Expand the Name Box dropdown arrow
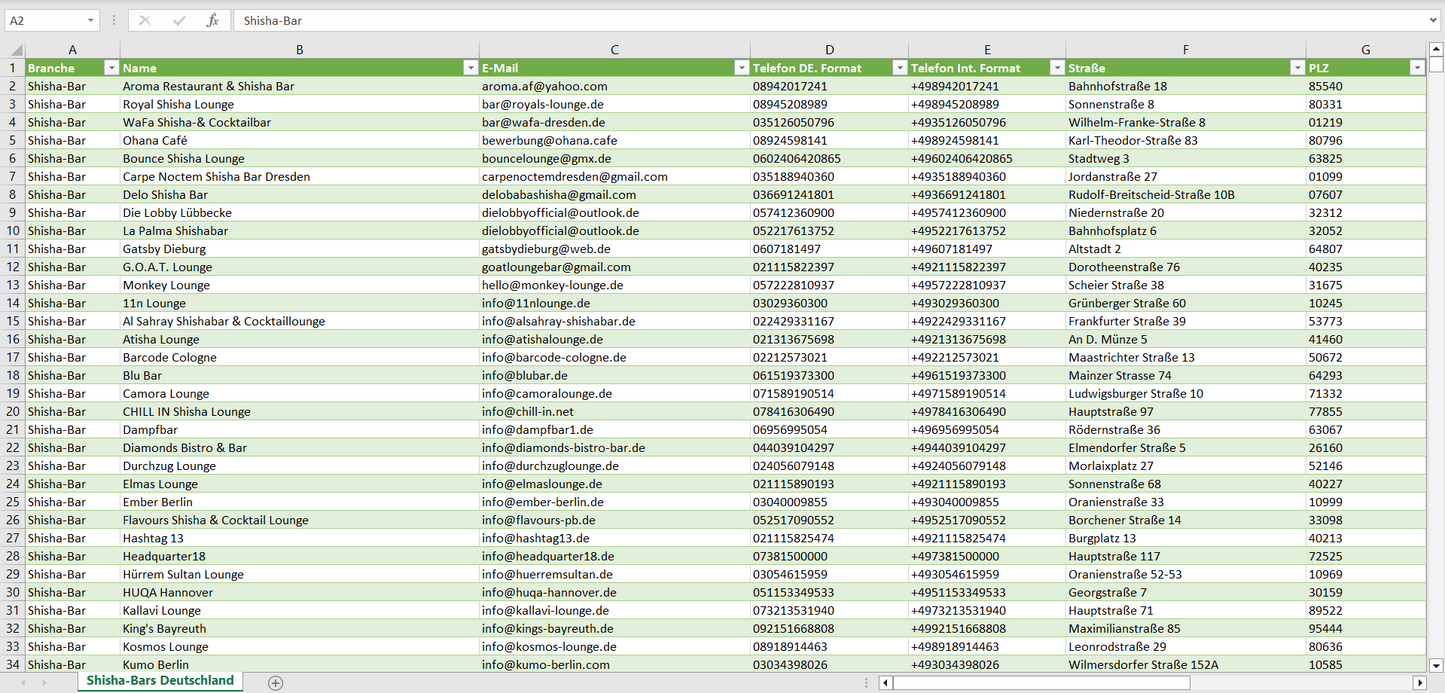The width and height of the screenshot is (1445, 693). coord(90,20)
